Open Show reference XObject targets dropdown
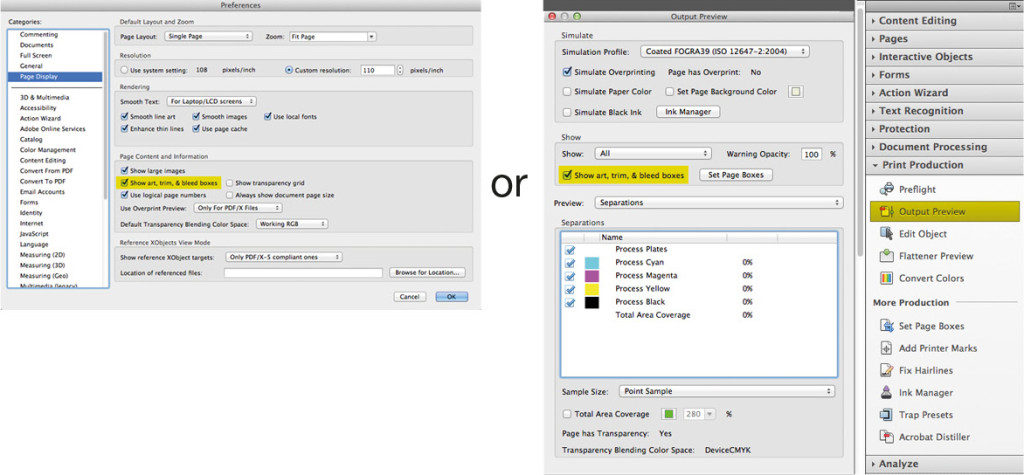Screen dimensions: 1024x475 [x=283, y=257]
